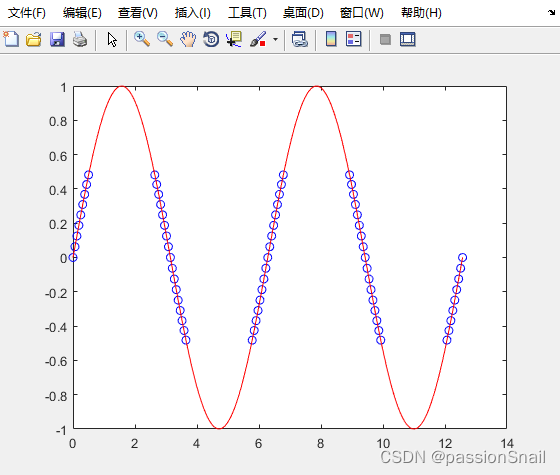Insert a legend using the toolbar icon
The image size is (560, 475).
pyautogui.click(x=354, y=39)
